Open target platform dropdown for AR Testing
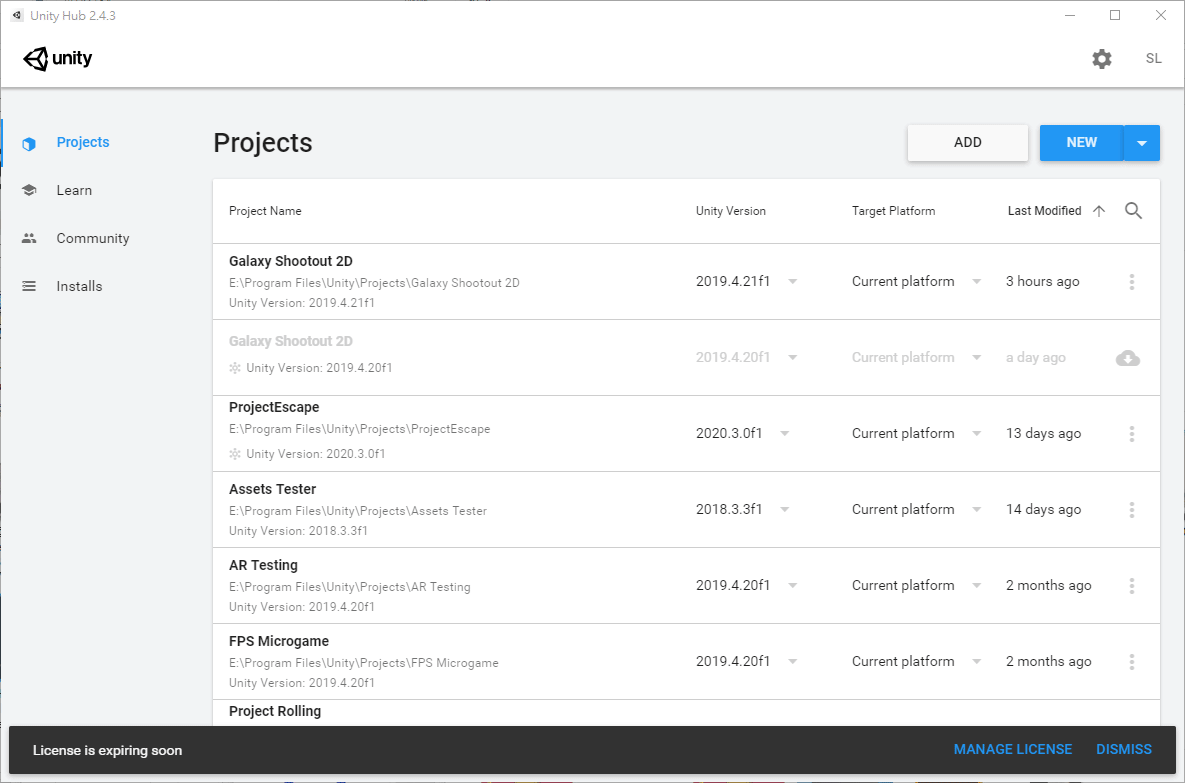 pyautogui.click(x=976, y=586)
